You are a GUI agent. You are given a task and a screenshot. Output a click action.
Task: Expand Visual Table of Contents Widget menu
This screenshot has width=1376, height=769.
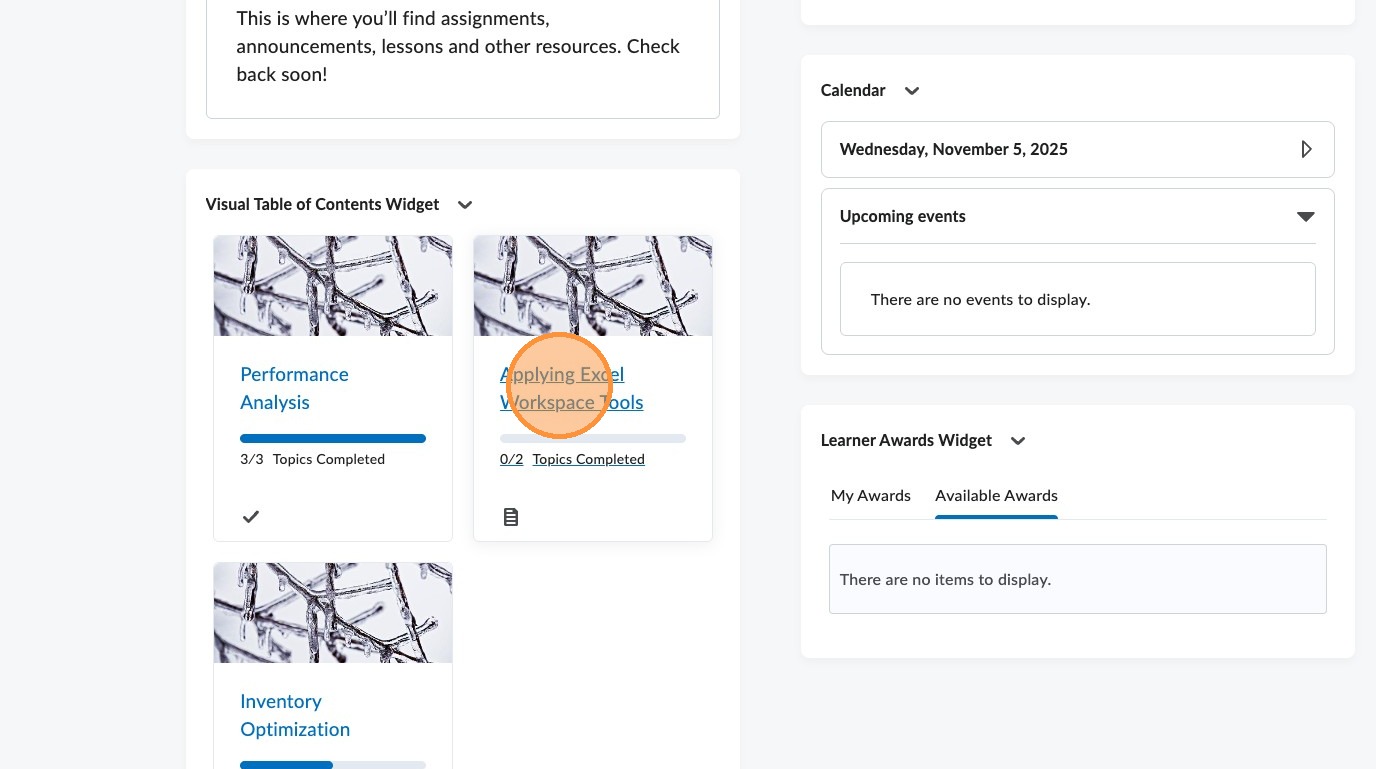point(465,205)
